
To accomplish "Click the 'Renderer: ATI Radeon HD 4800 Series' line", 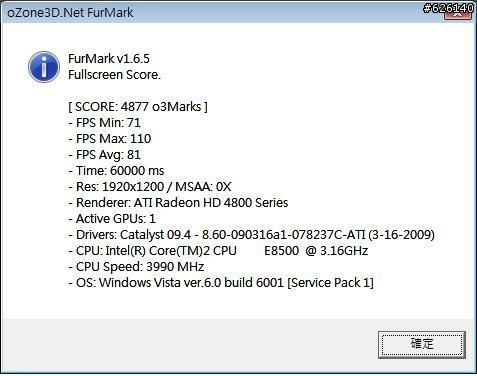I will 178,203.
